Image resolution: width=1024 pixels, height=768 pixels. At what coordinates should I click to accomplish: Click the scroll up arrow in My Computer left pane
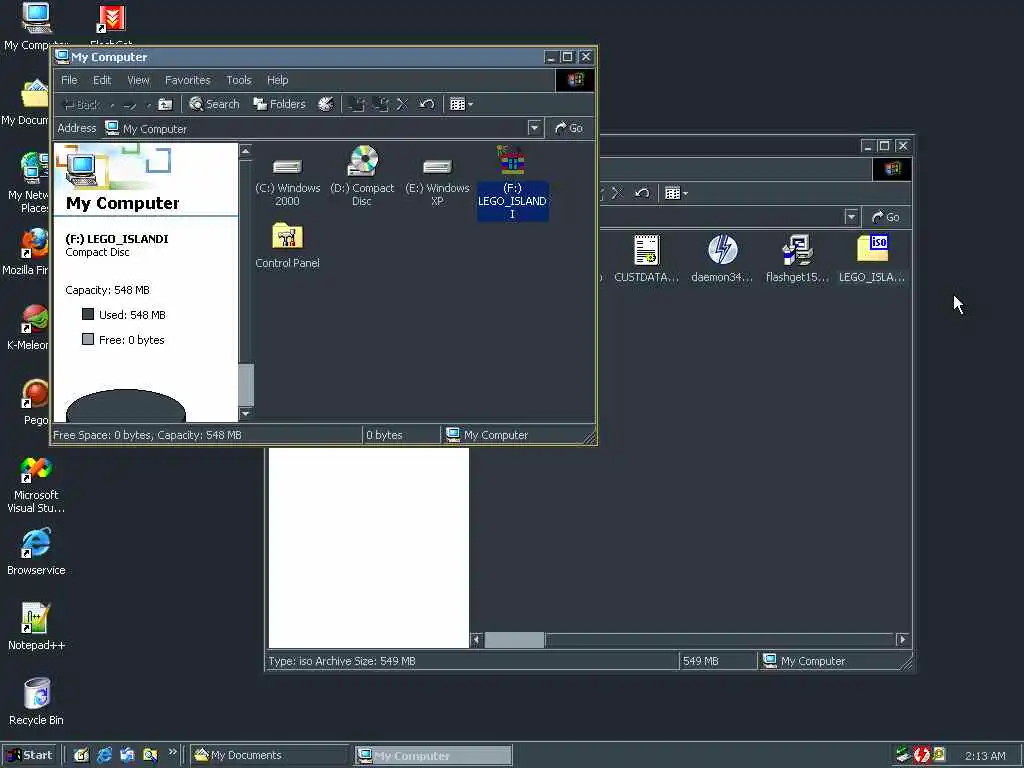[246, 152]
